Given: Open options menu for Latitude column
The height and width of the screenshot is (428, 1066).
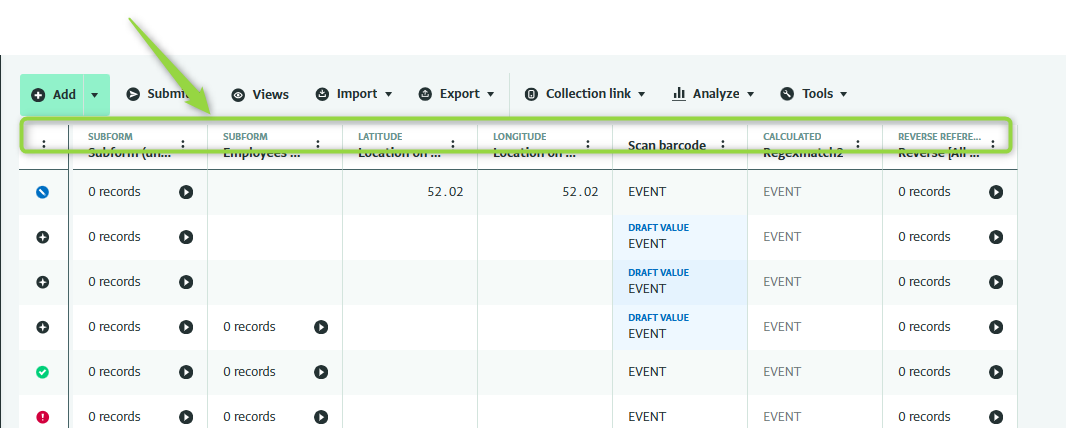Looking at the screenshot, I should [x=453, y=144].
